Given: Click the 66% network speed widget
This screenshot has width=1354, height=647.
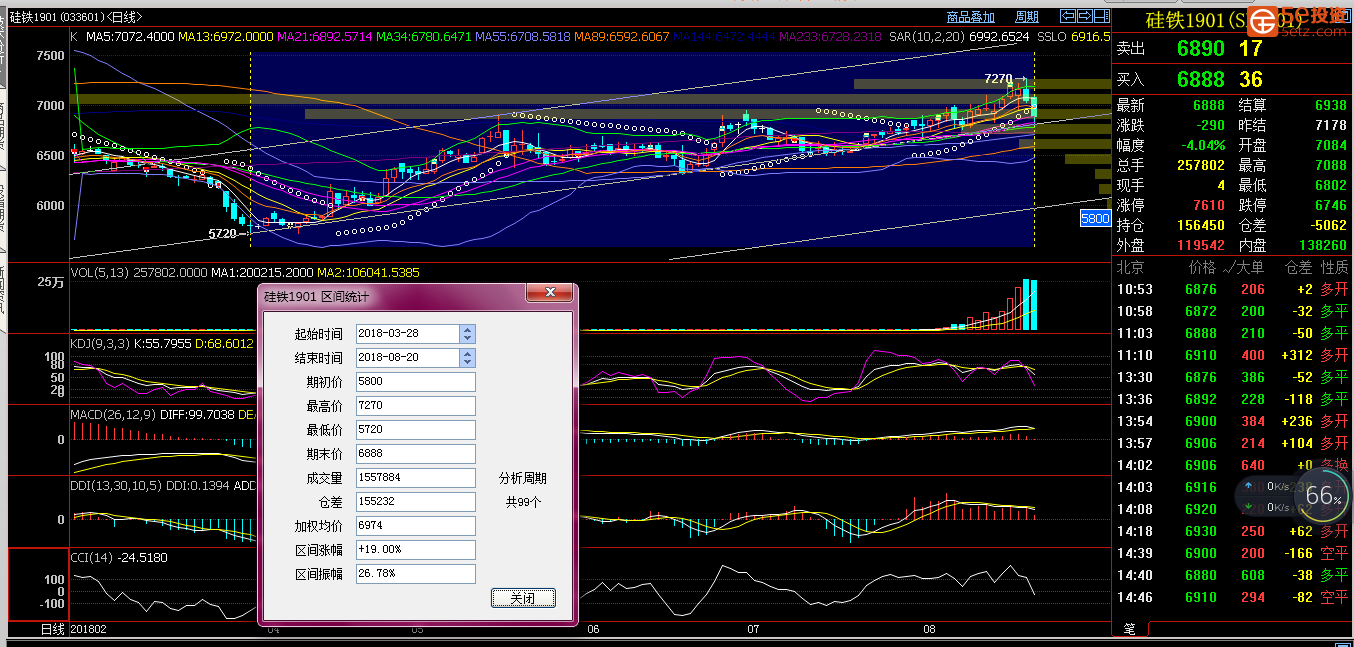Looking at the screenshot, I should coord(1322,495).
